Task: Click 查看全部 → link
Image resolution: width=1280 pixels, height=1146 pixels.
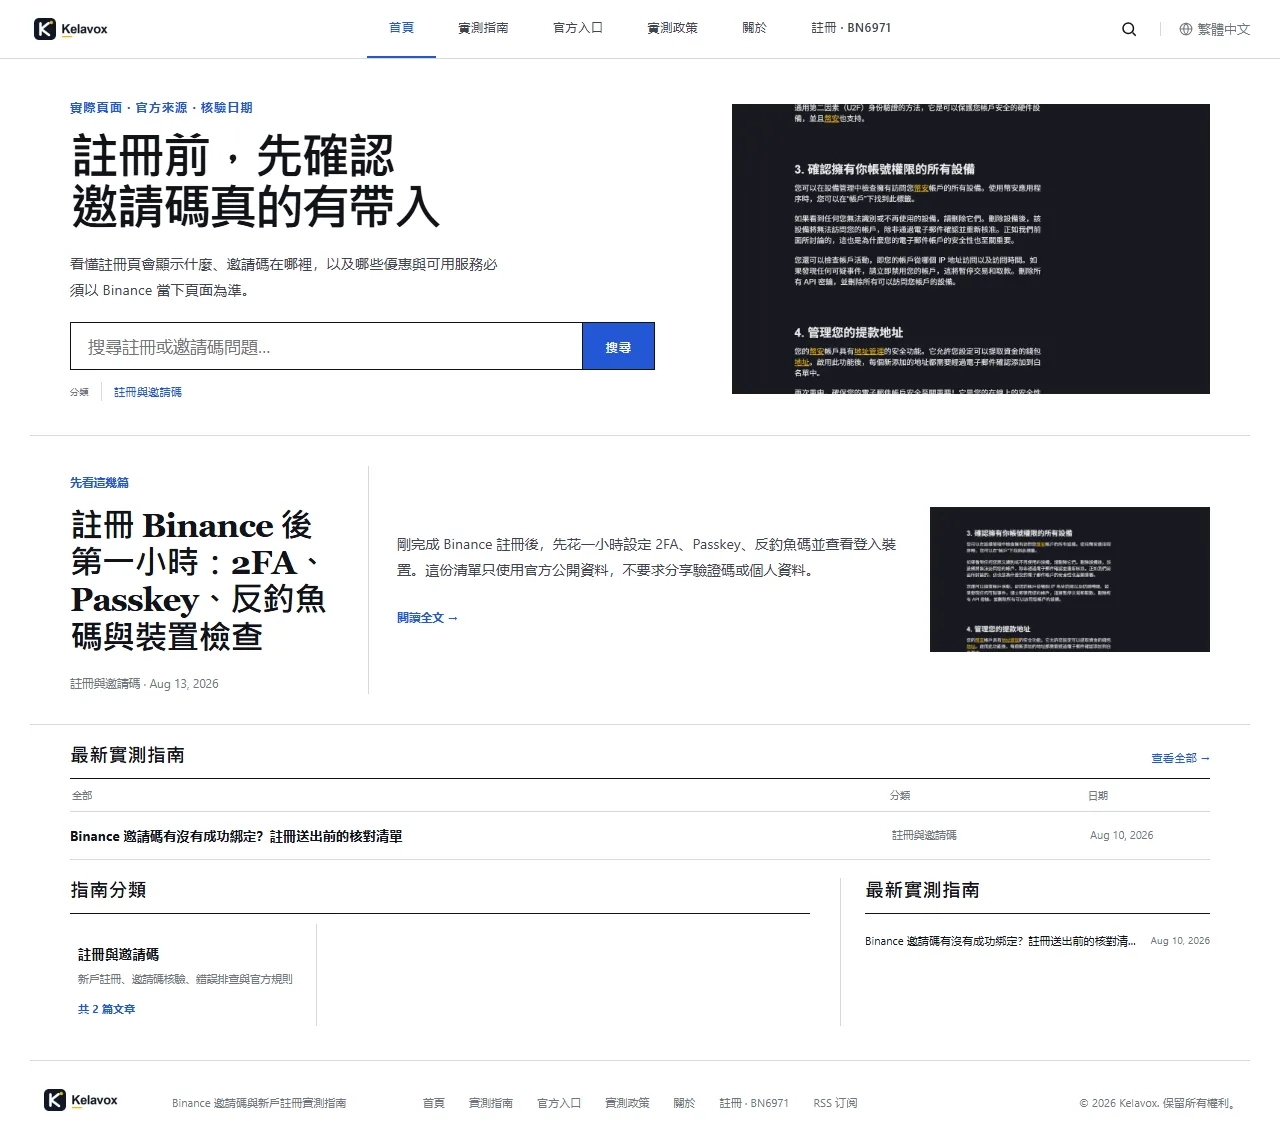Action: coord(1180,758)
